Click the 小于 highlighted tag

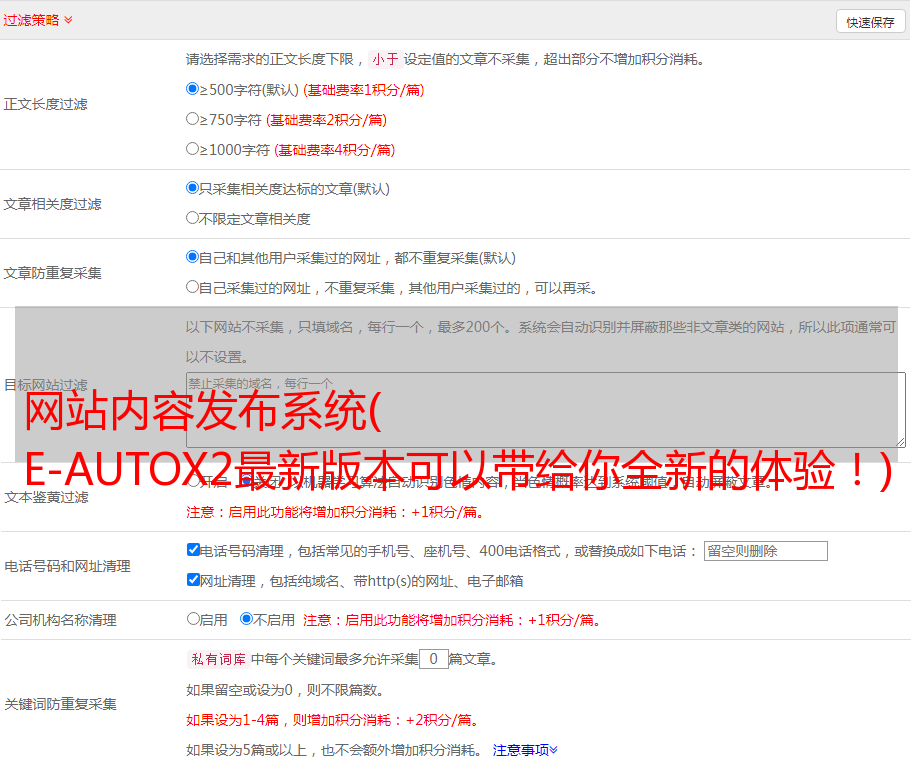point(385,59)
